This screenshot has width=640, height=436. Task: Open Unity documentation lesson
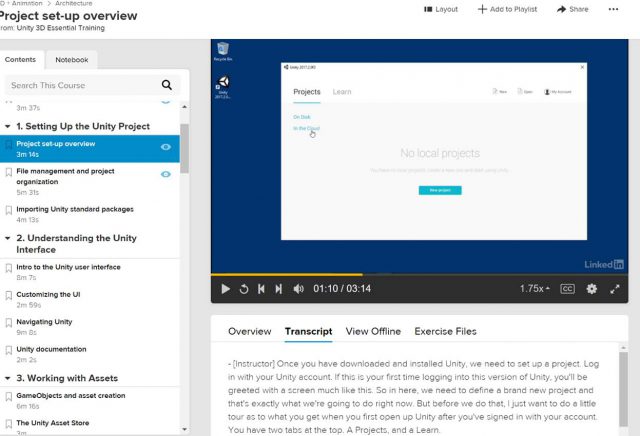click(x=51, y=349)
